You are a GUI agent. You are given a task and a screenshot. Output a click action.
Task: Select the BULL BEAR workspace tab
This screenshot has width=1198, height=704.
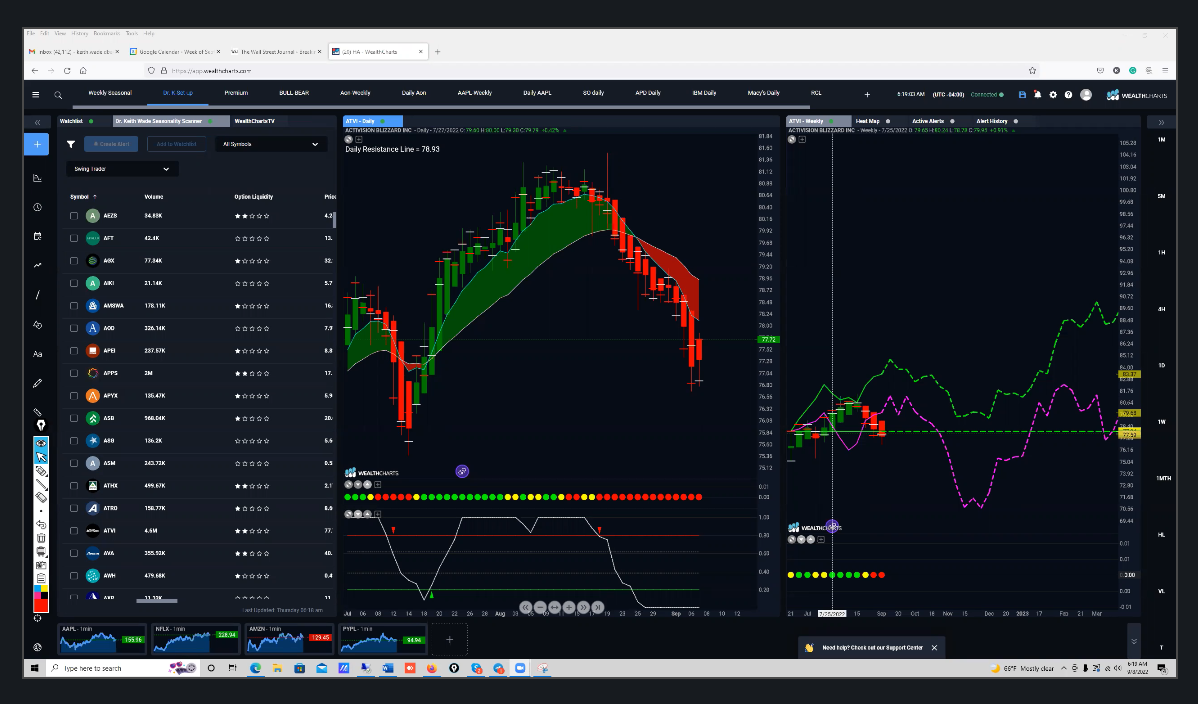click(x=294, y=93)
